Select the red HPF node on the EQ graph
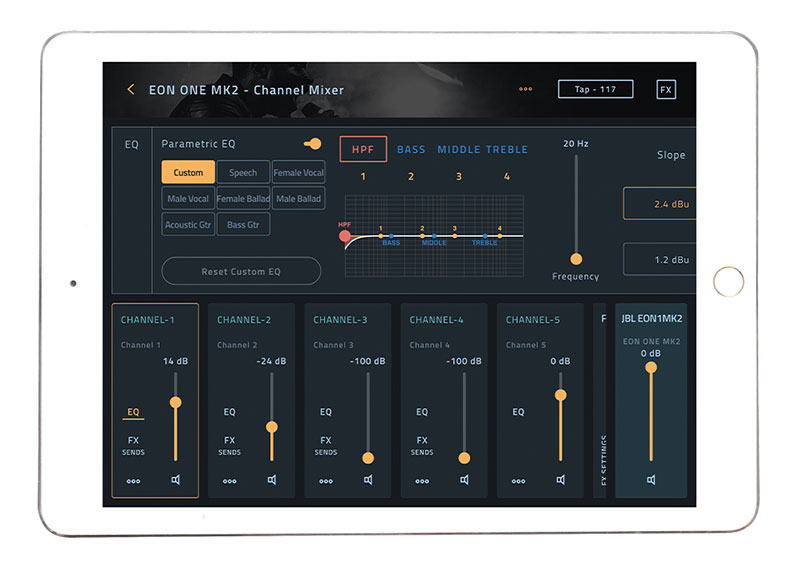The width and height of the screenshot is (800, 582). 345,236
